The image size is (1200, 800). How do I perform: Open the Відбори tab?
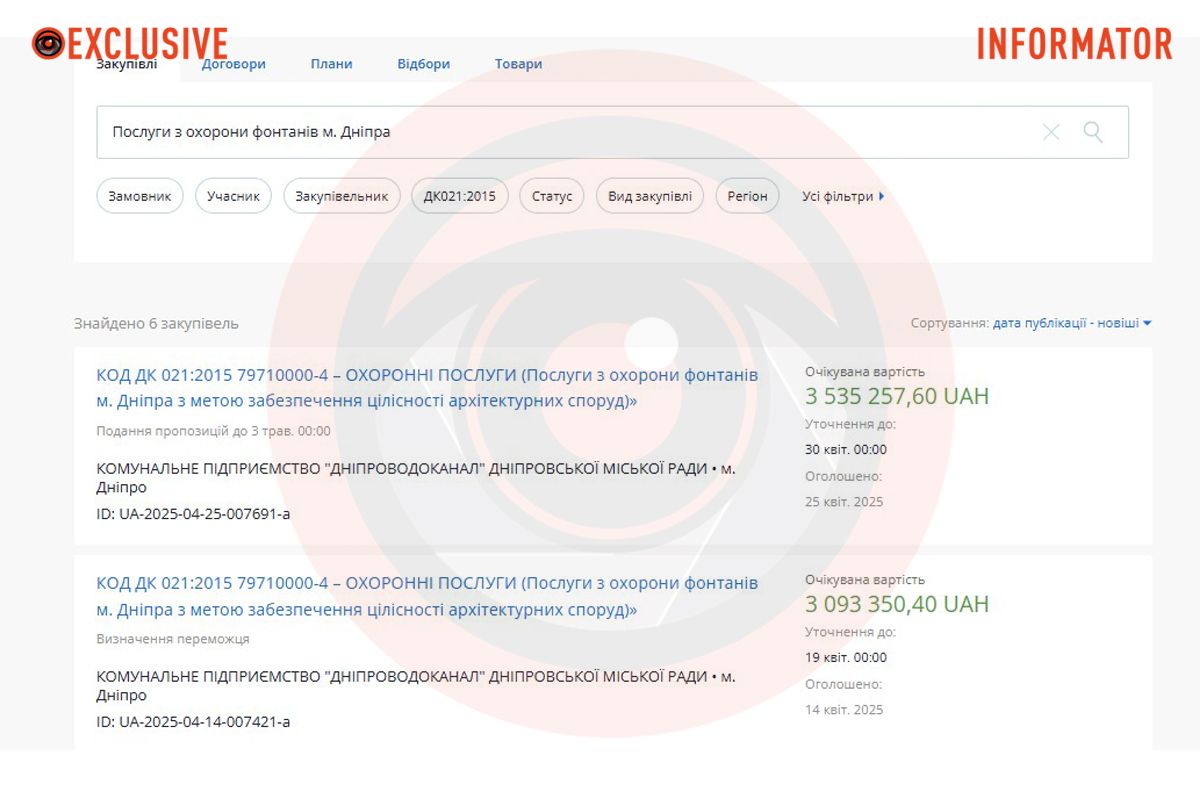[423, 64]
